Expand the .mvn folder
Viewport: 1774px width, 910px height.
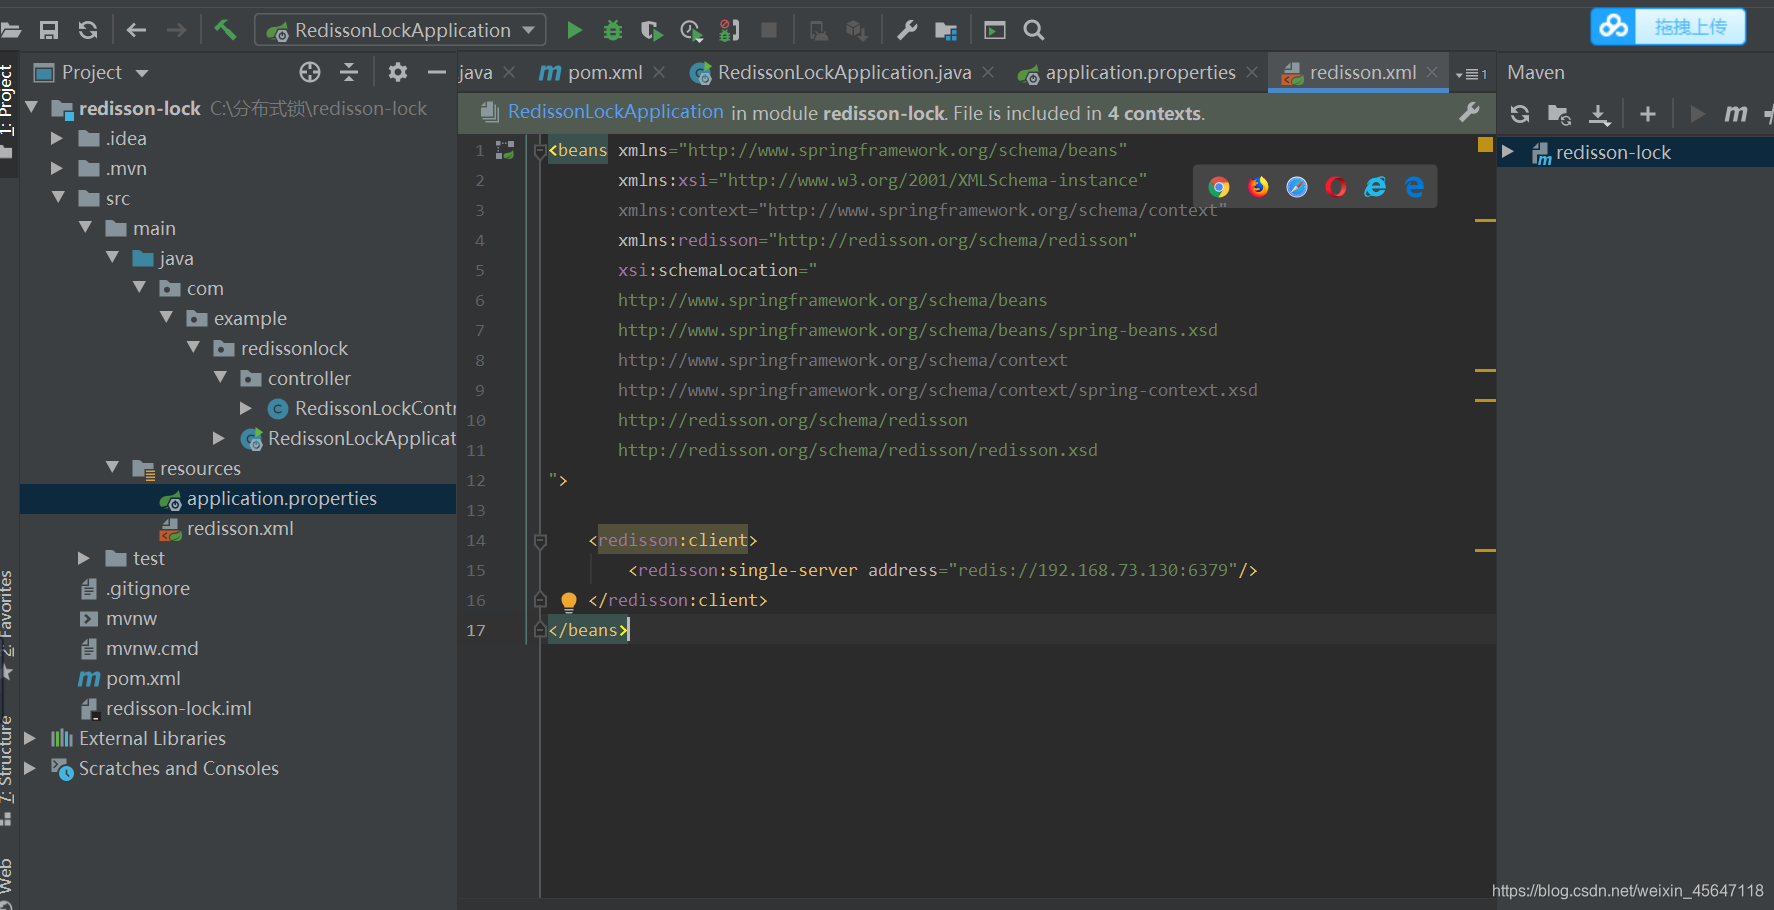coord(57,168)
